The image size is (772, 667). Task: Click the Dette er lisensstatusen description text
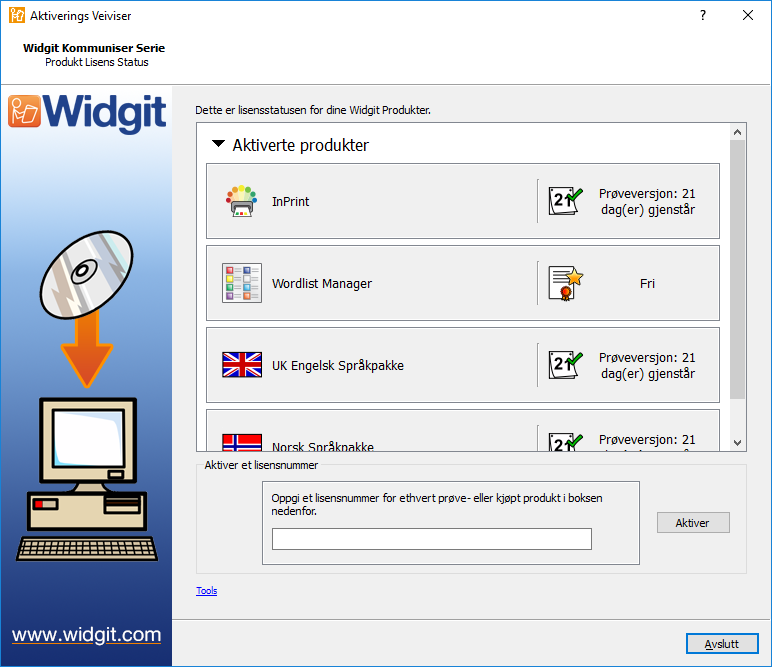point(313,110)
